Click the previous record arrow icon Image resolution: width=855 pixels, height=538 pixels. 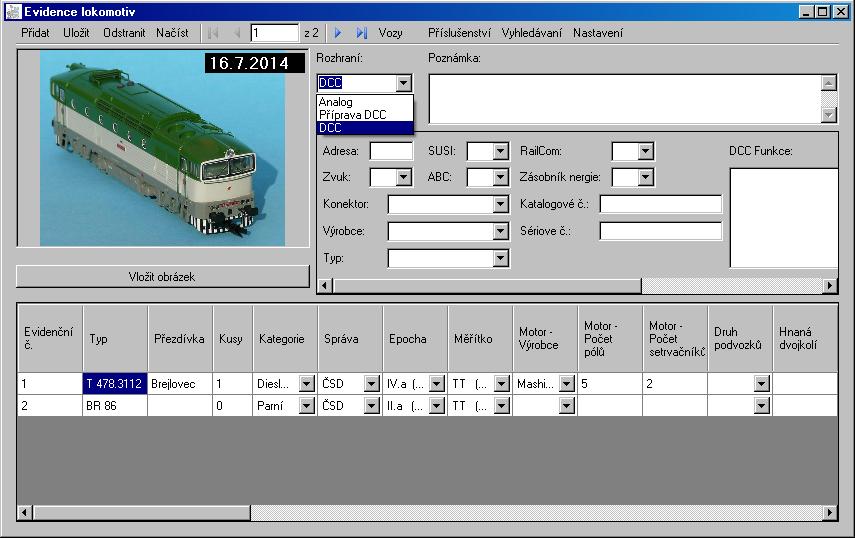click(x=237, y=33)
